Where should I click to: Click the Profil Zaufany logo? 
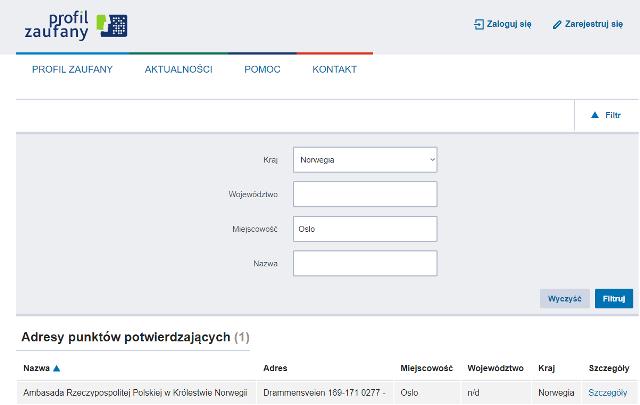[76, 25]
